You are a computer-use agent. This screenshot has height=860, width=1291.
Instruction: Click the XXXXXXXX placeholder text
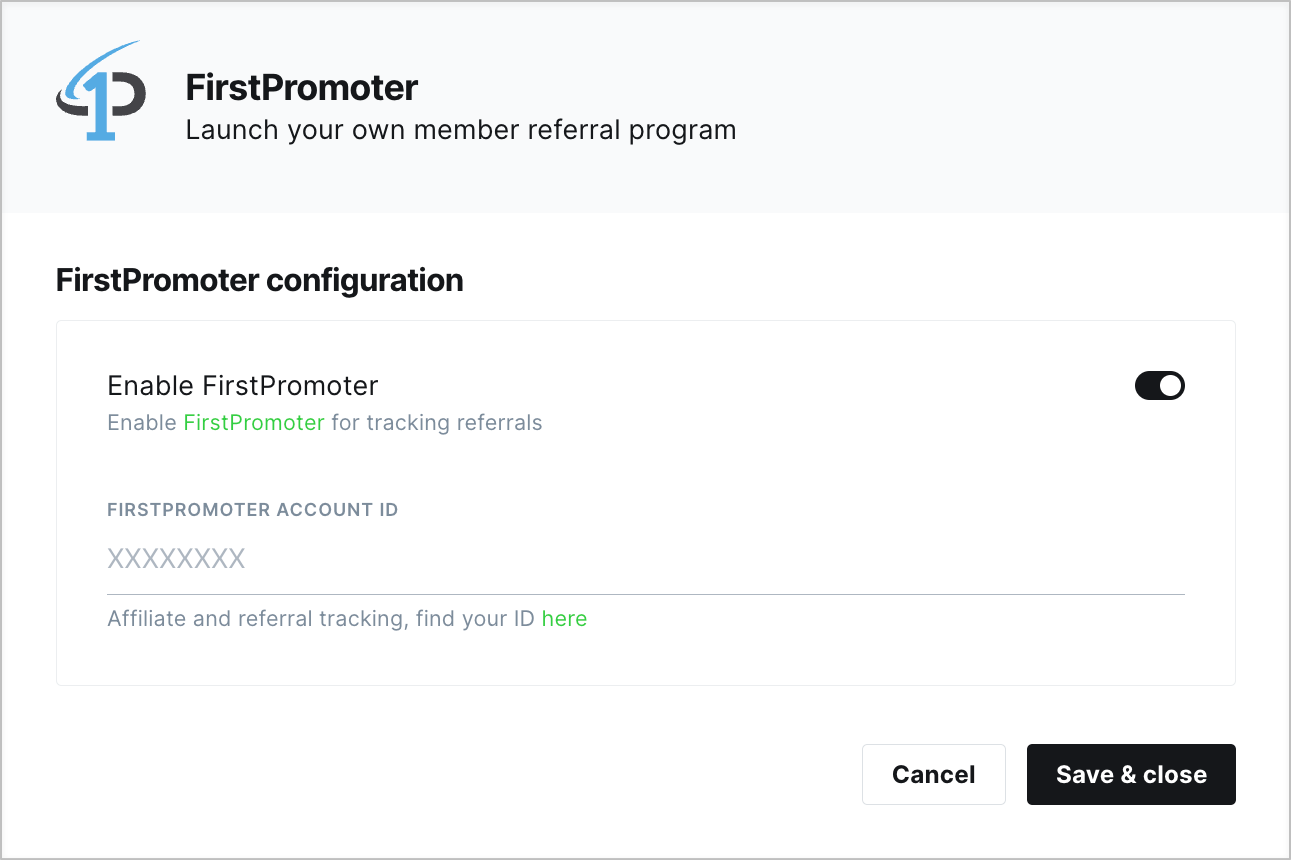click(176, 559)
